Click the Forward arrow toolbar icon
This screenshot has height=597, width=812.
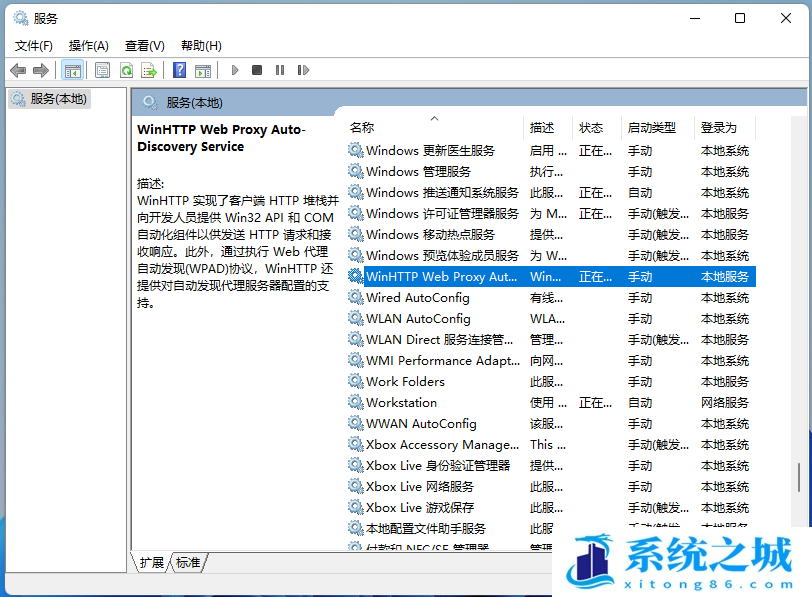point(41,70)
